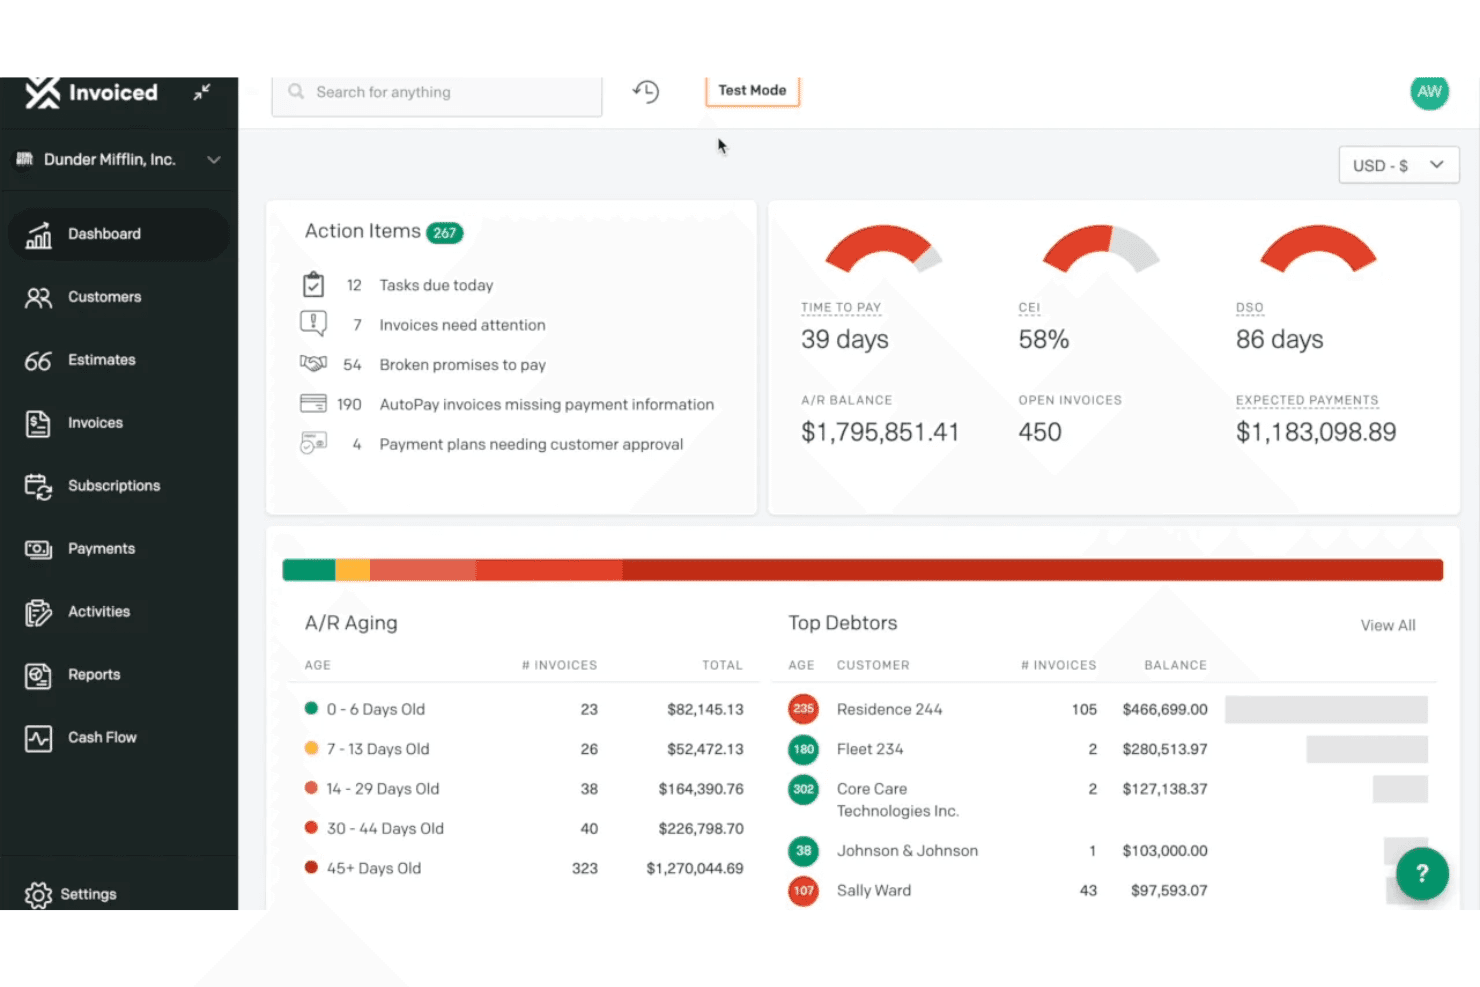
Task: Click the yellow segment of aging bar
Action: (352, 570)
